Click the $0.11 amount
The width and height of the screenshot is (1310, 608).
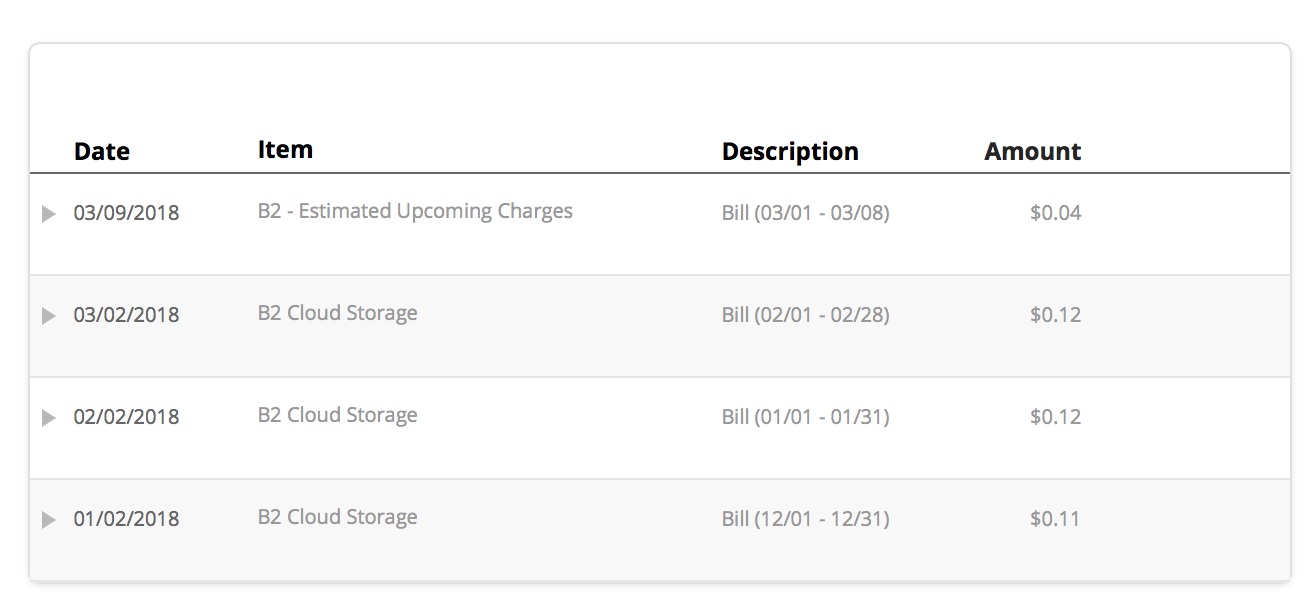tap(1055, 519)
